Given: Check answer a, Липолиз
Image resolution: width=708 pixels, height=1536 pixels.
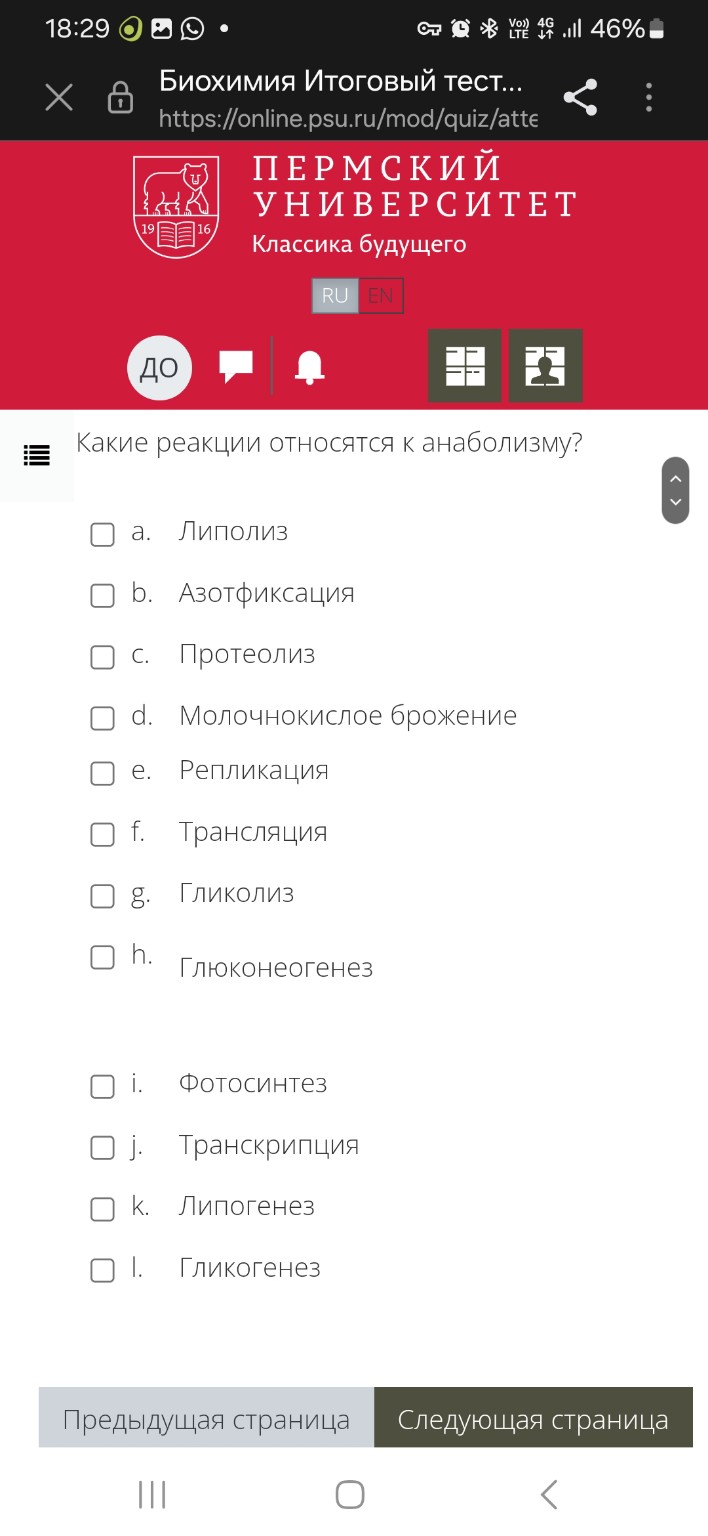Looking at the screenshot, I should tap(102, 535).
